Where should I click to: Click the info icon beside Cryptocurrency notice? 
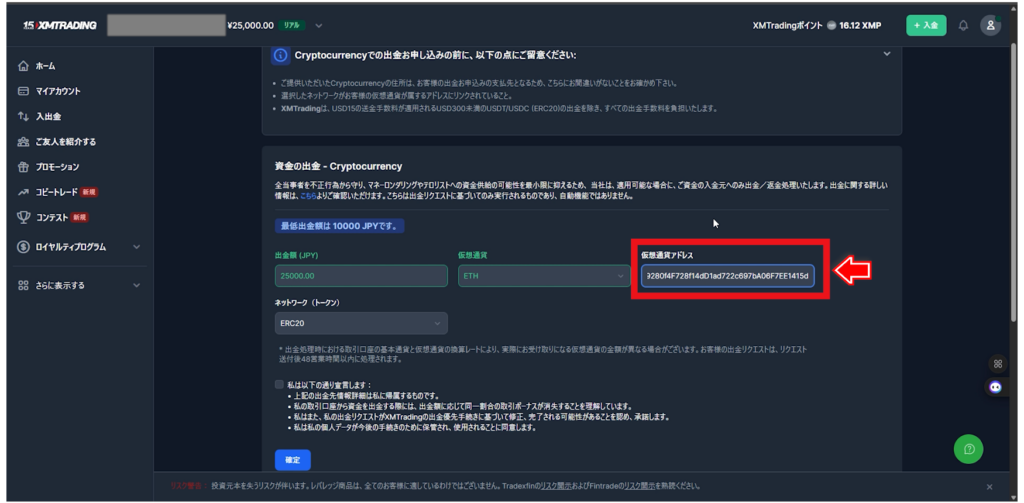point(281,55)
